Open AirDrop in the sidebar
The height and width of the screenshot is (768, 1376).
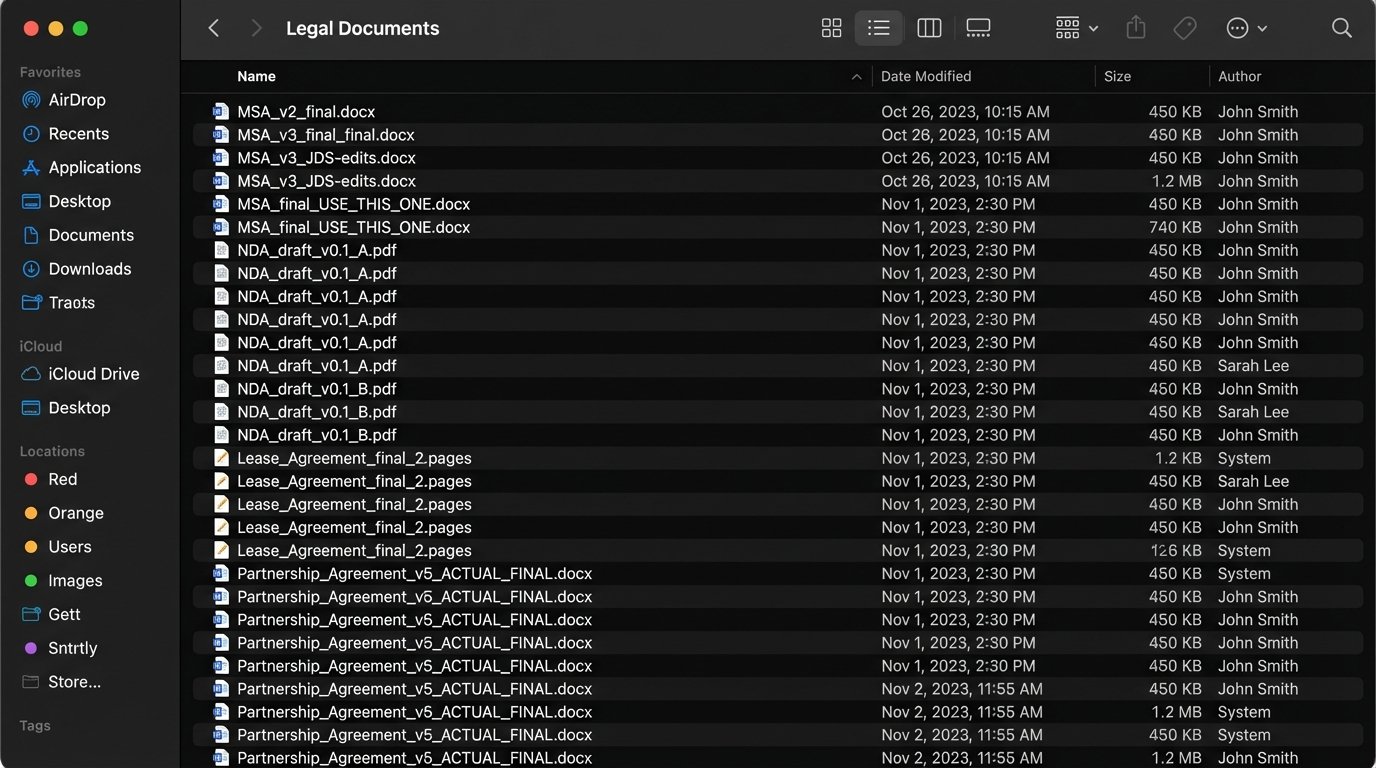pyautogui.click(x=76, y=100)
